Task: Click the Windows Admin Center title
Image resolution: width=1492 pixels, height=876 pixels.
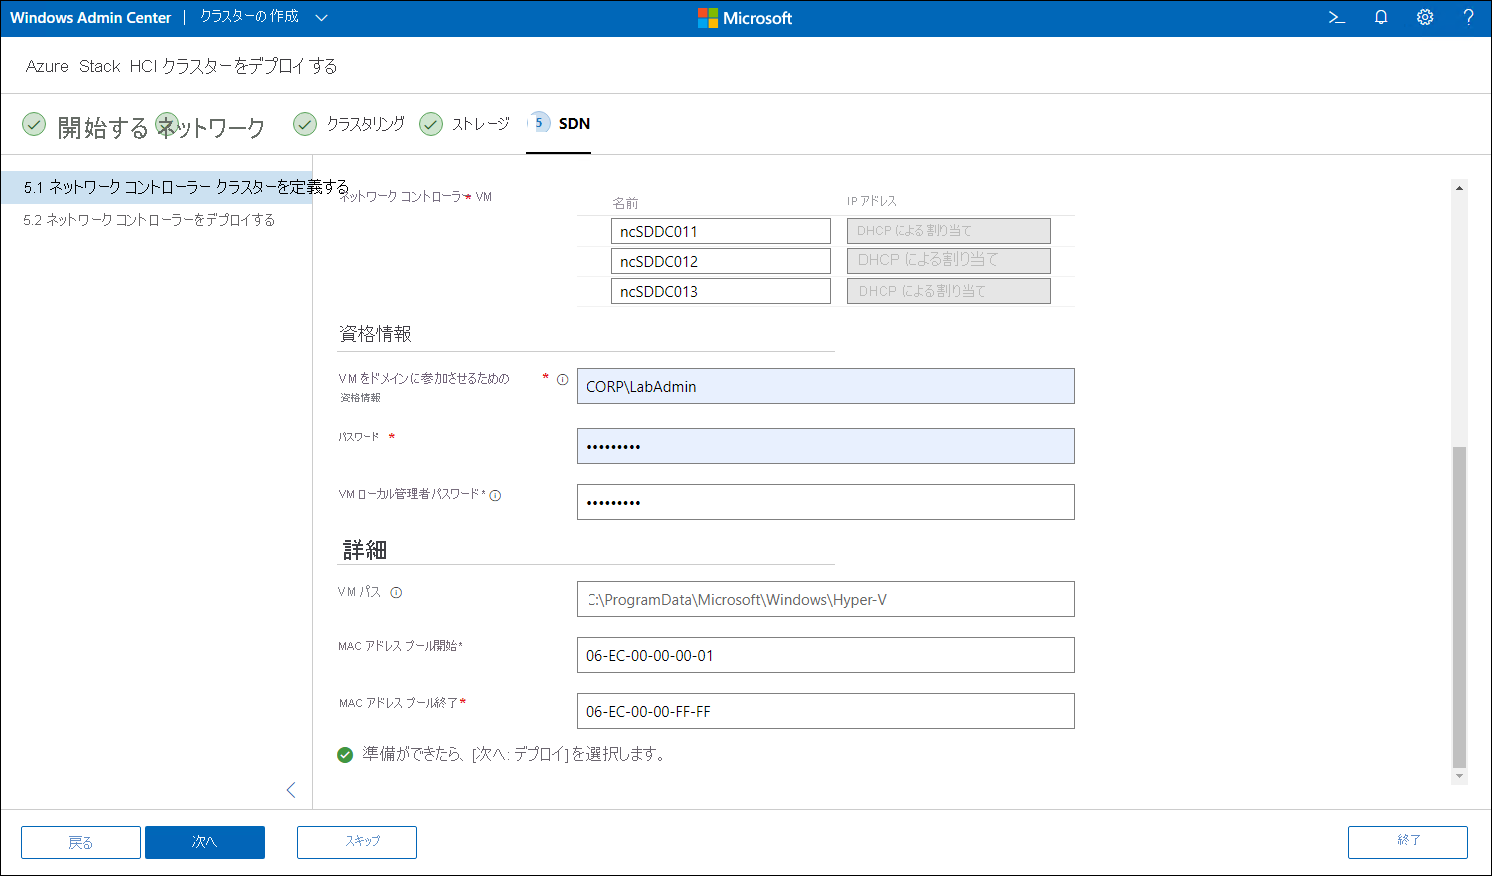Action: tap(90, 17)
